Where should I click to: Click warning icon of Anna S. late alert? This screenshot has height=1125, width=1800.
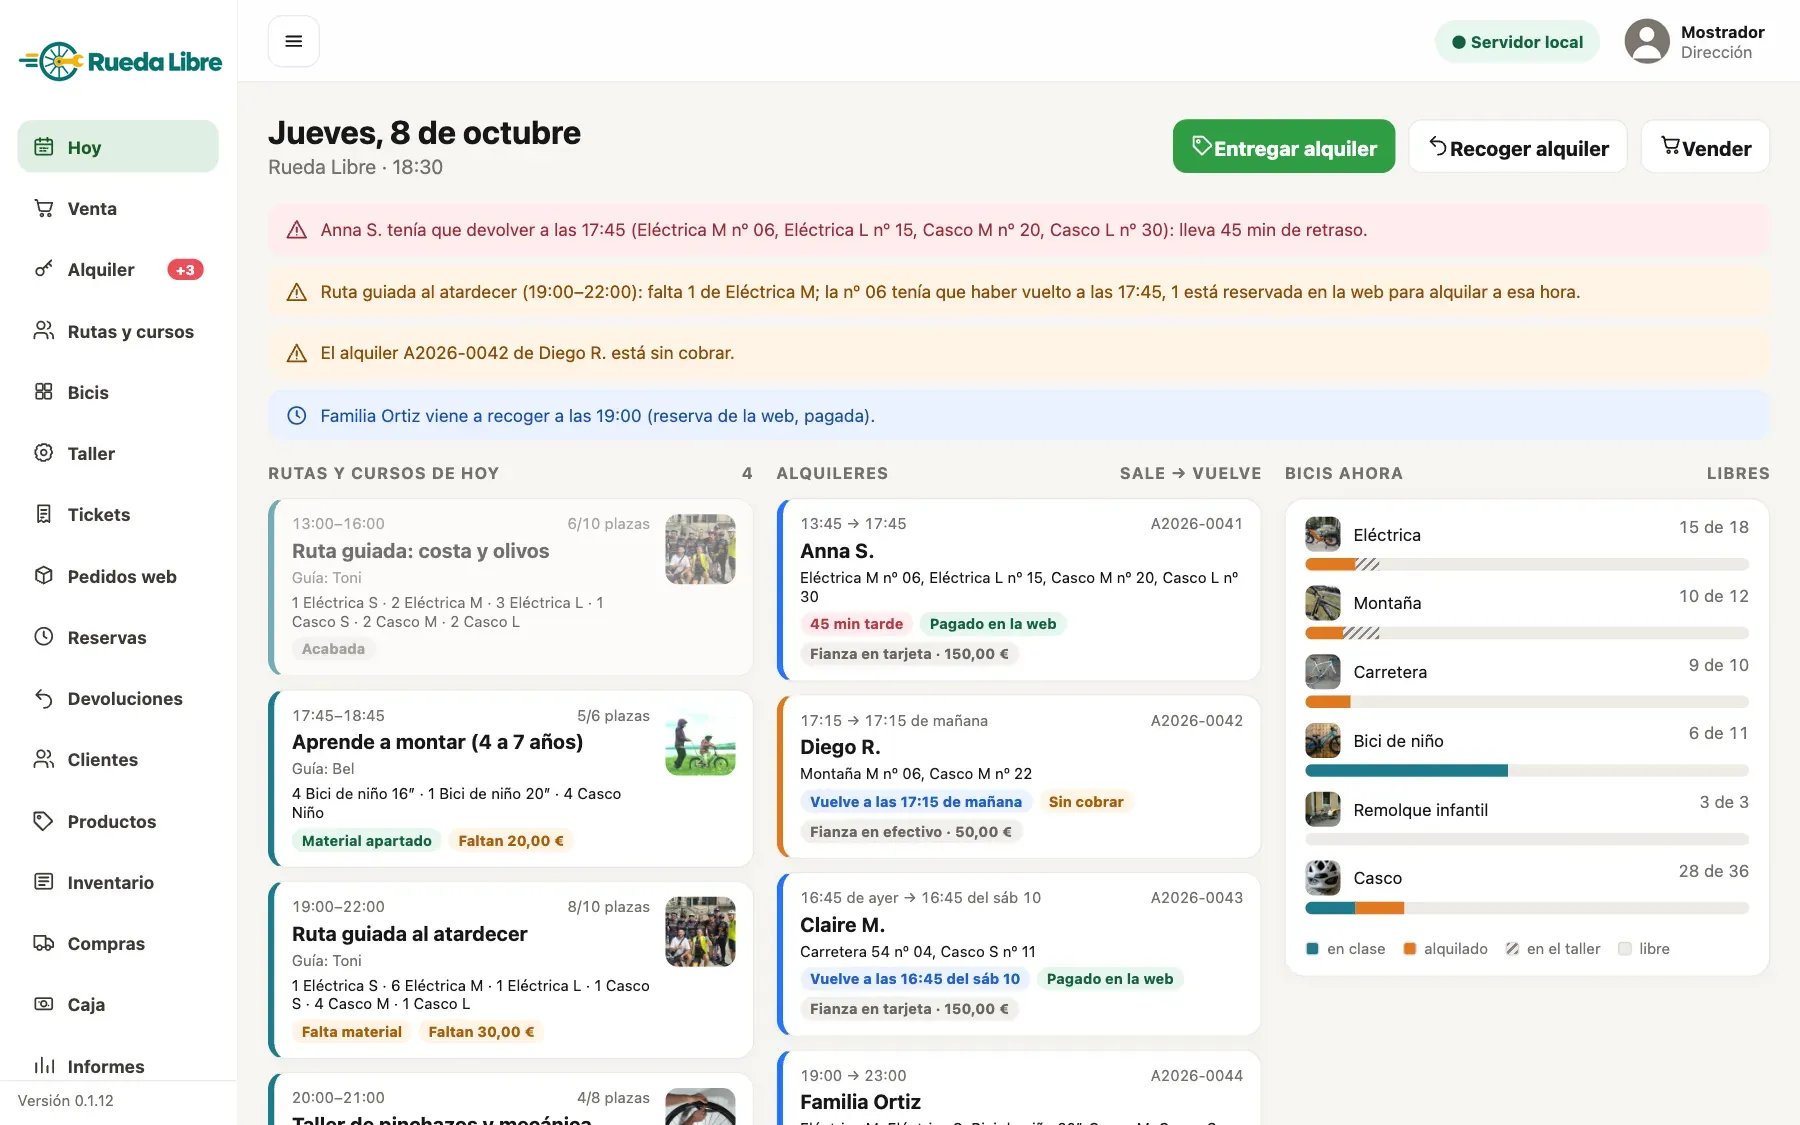pyautogui.click(x=297, y=230)
